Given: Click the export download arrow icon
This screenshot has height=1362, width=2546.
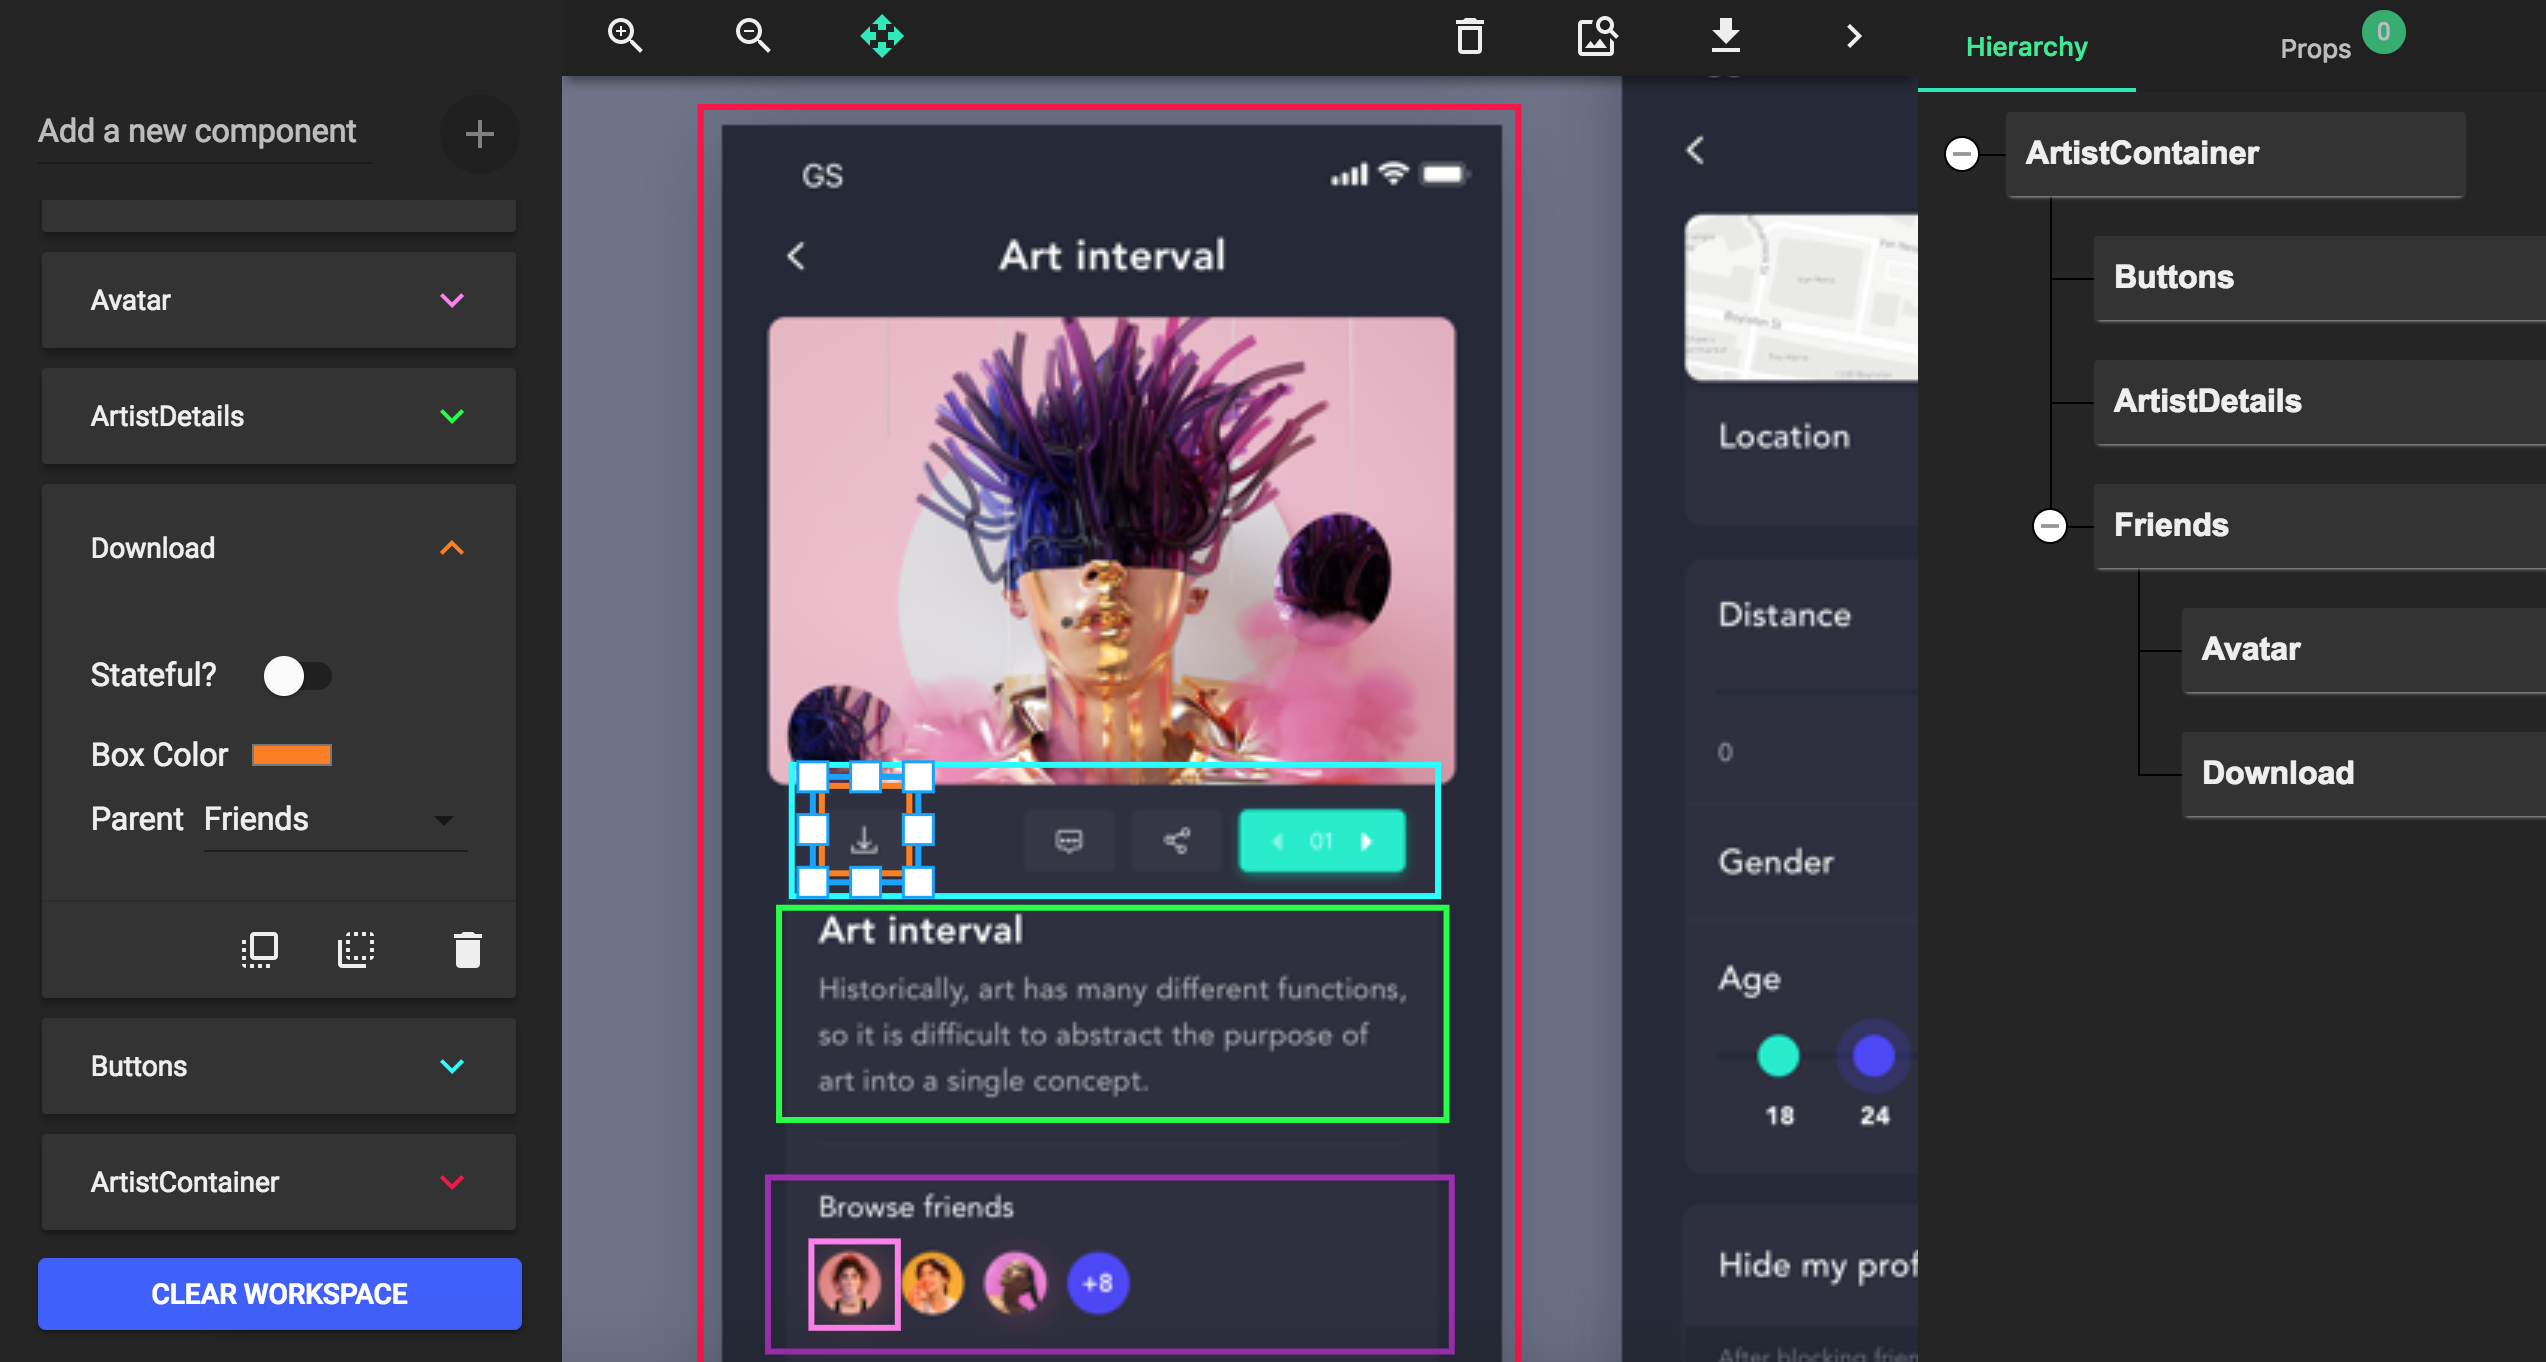Looking at the screenshot, I should click(x=1725, y=36).
